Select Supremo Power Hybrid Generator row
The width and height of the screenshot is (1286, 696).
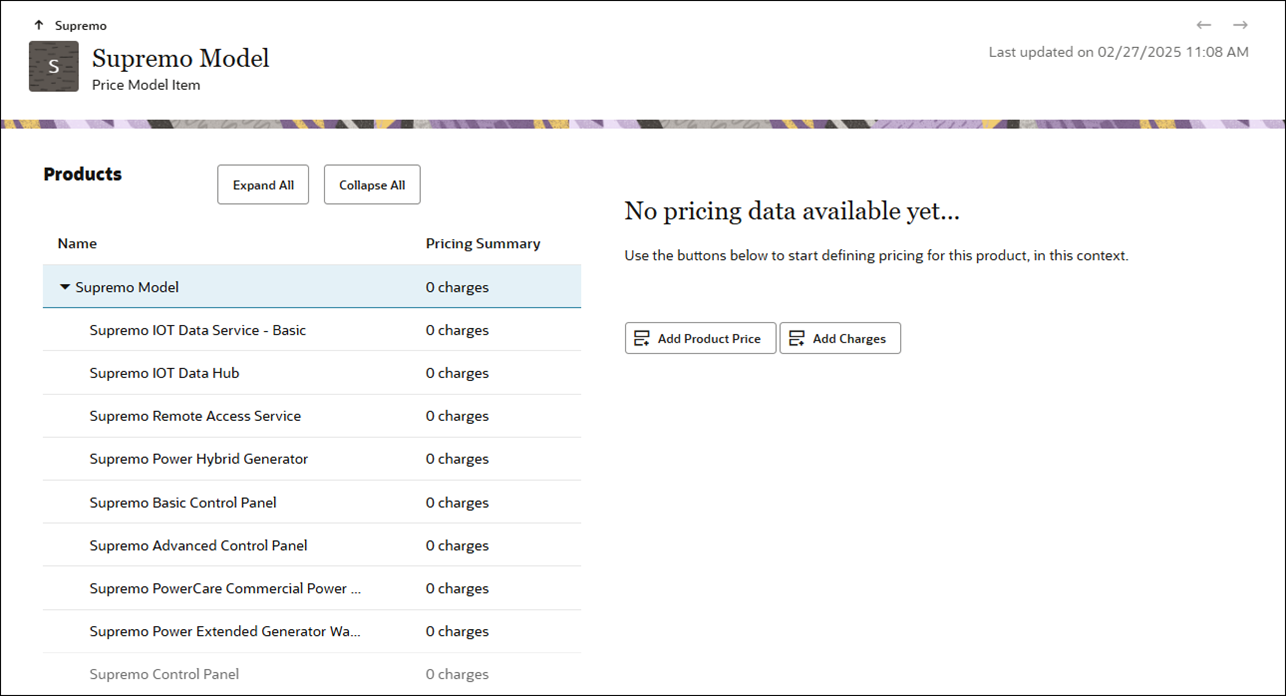click(x=198, y=459)
